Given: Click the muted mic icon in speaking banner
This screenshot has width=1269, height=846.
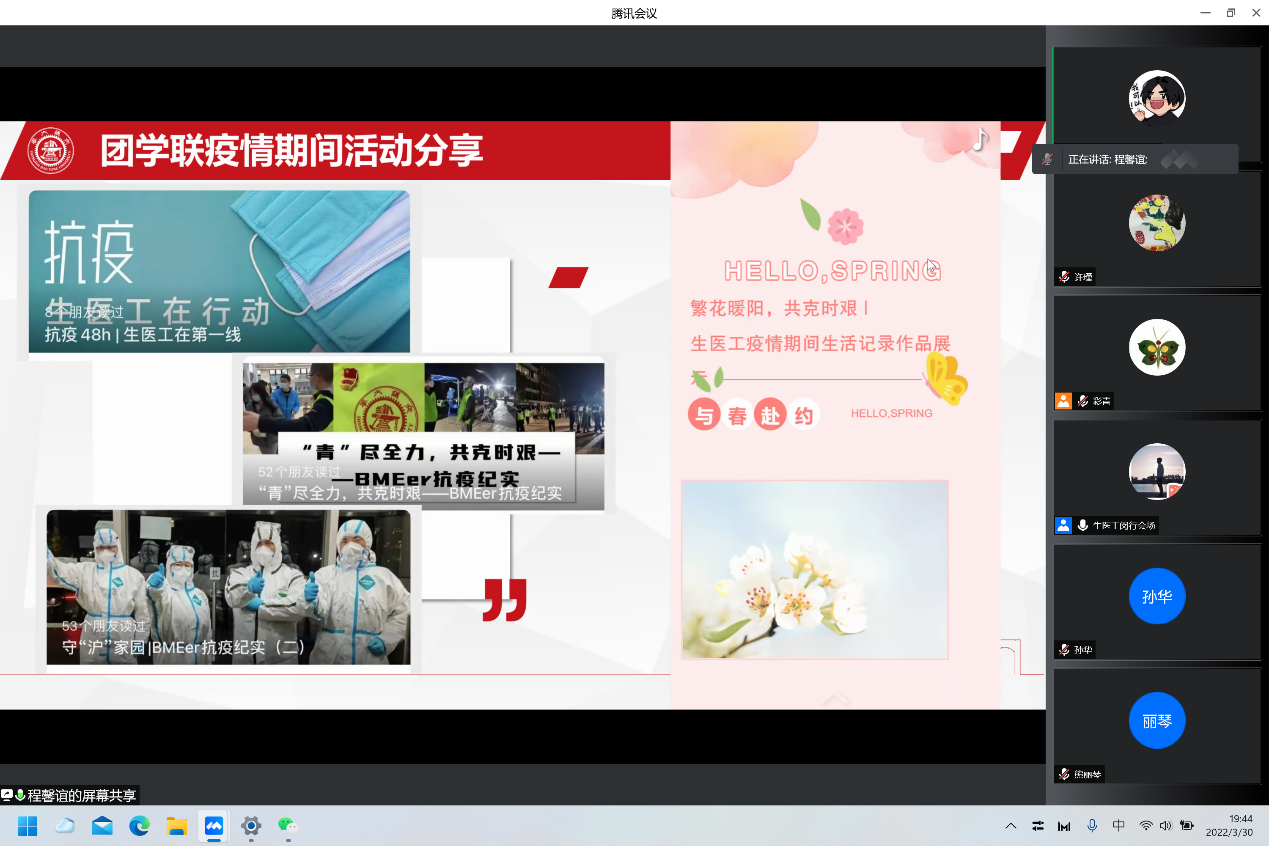Looking at the screenshot, I should 1047,160.
